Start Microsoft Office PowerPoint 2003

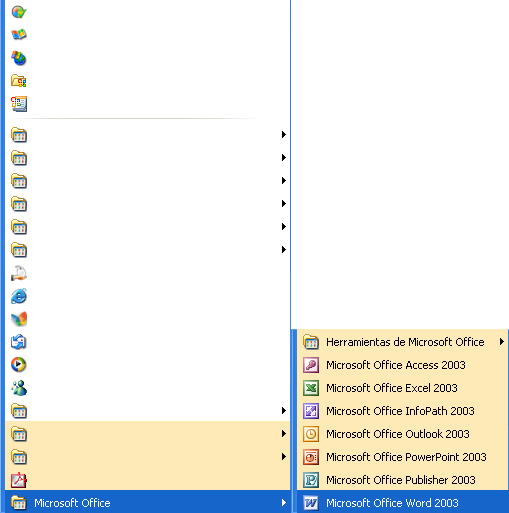click(x=403, y=457)
